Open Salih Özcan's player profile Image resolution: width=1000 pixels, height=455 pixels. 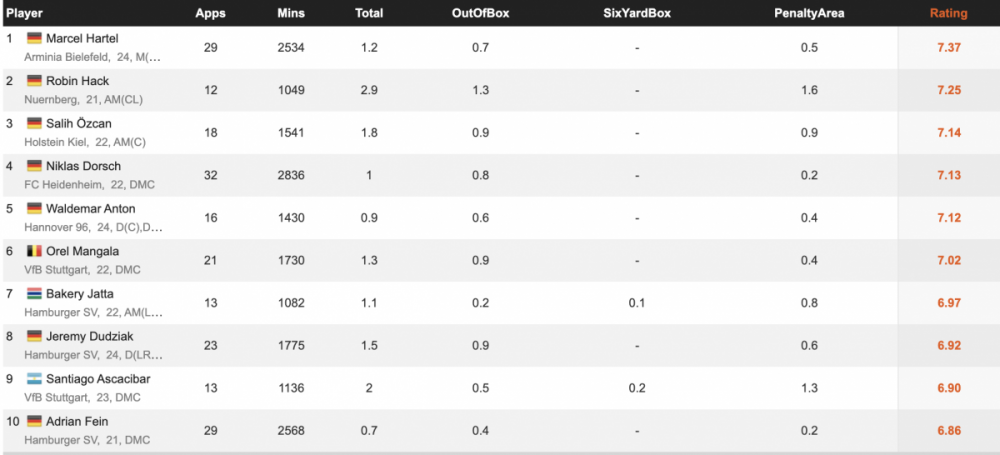pos(79,124)
